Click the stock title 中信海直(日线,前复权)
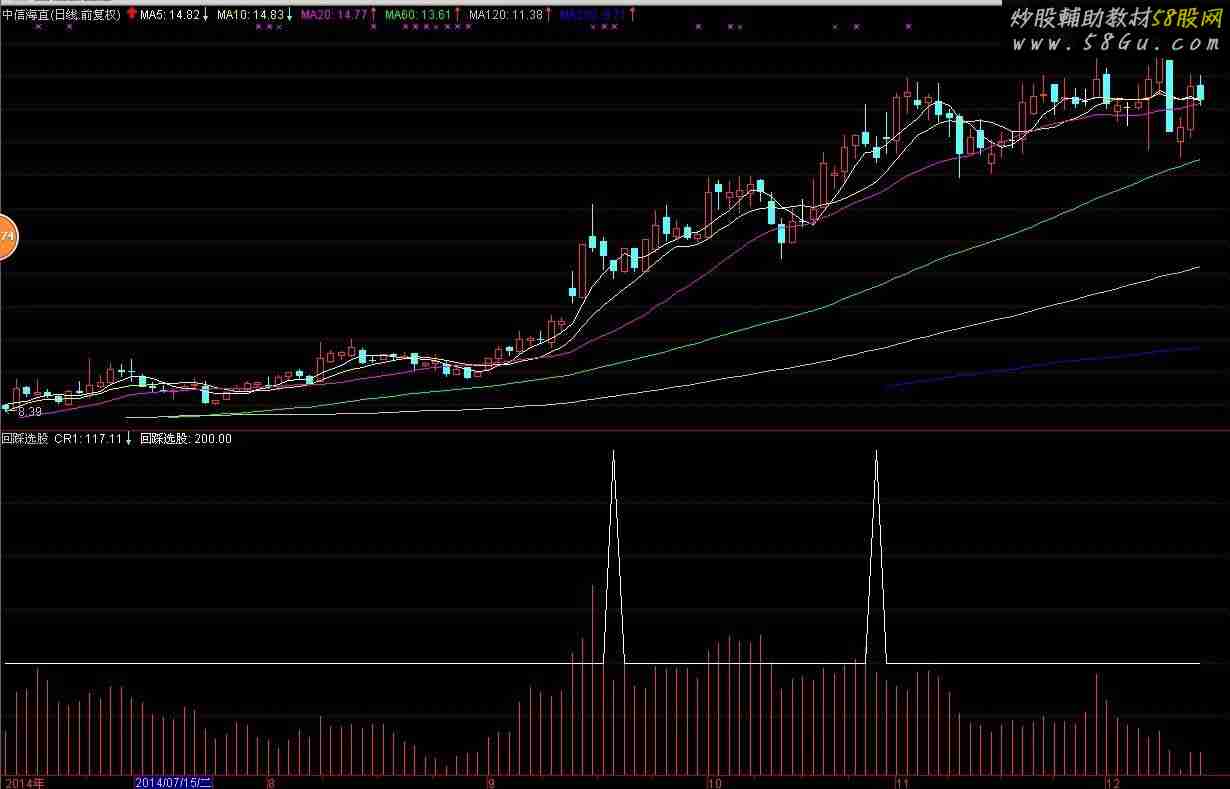This screenshot has width=1230, height=789. point(62,15)
